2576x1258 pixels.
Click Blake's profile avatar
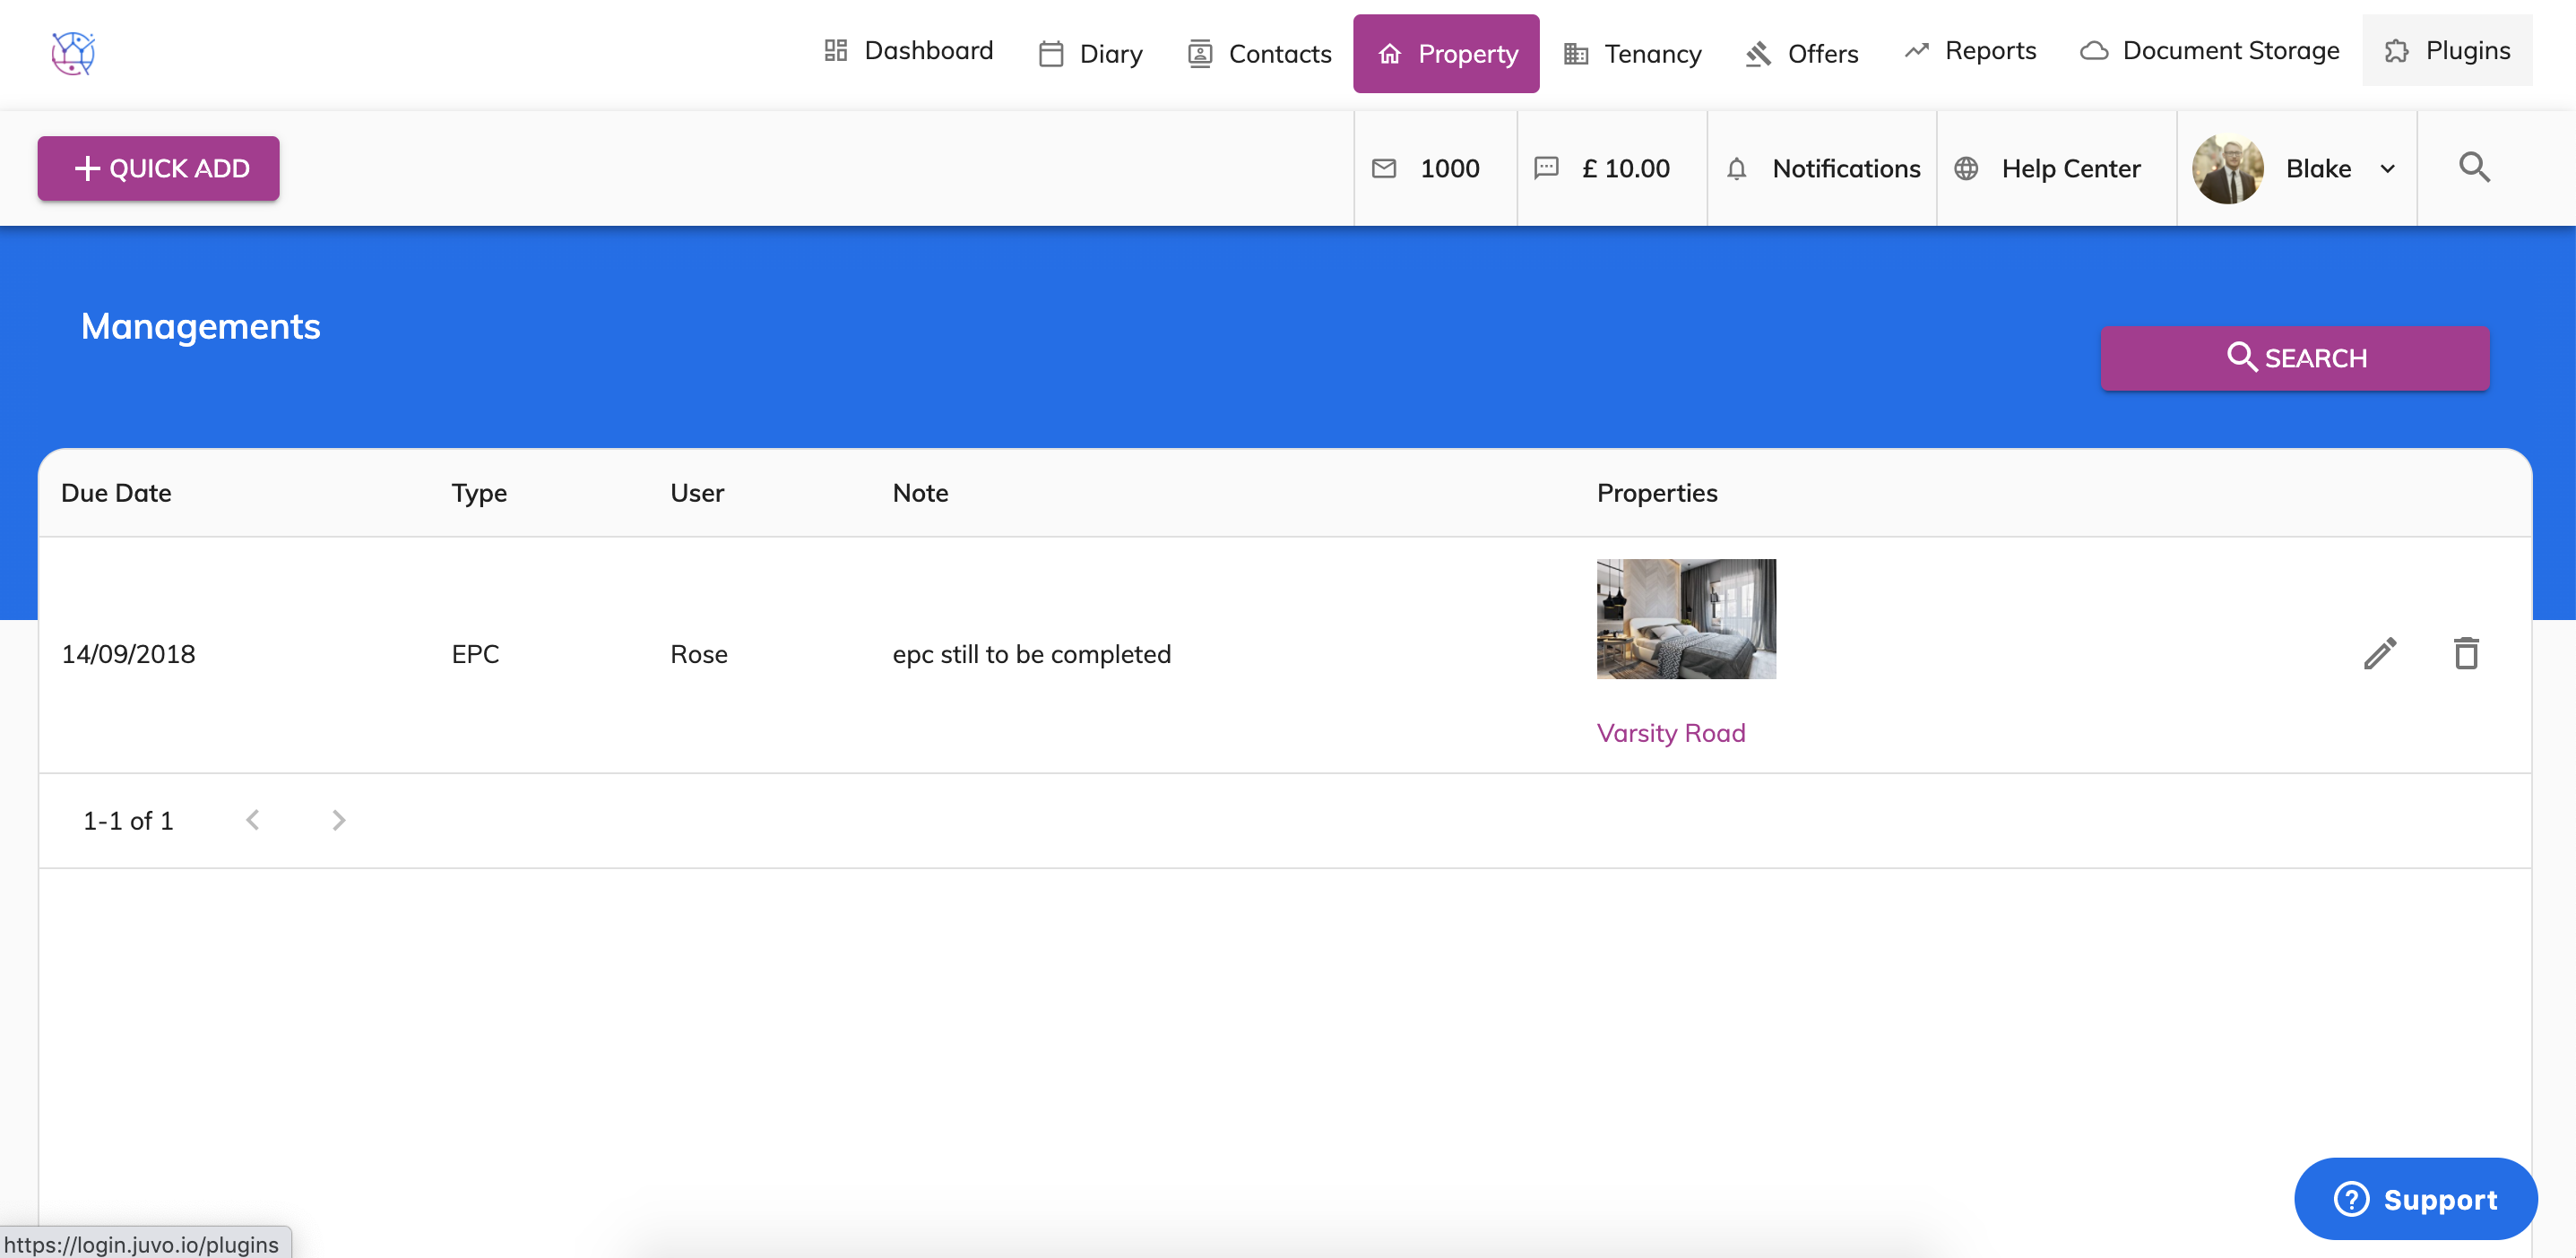click(2227, 168)
